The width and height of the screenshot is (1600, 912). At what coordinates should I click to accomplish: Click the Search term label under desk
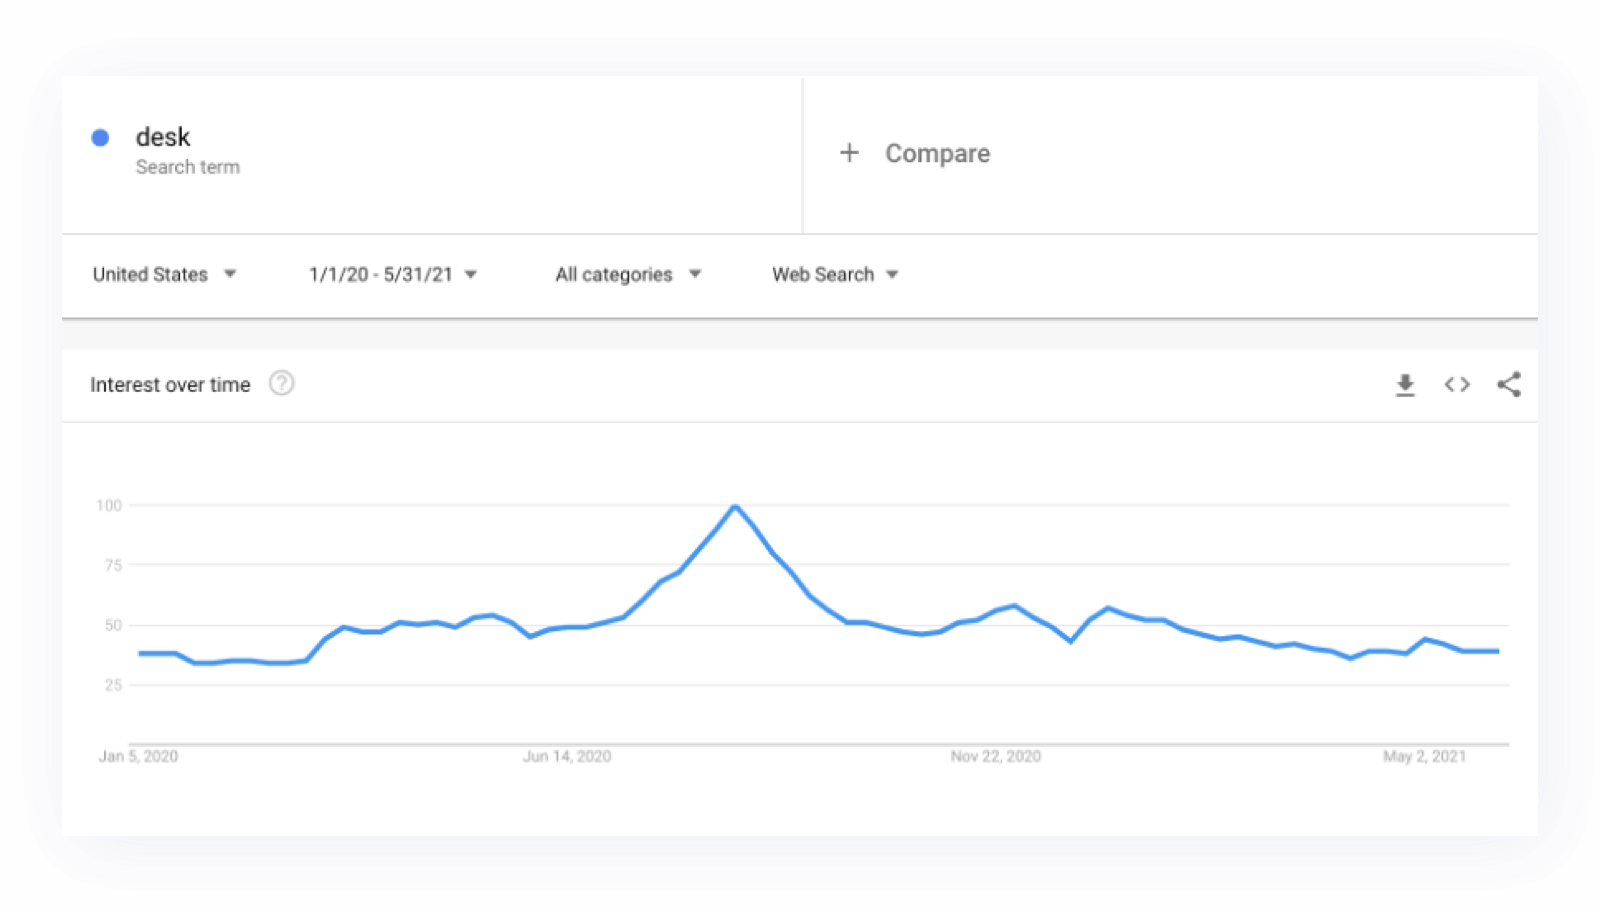[x=188, y=167]
